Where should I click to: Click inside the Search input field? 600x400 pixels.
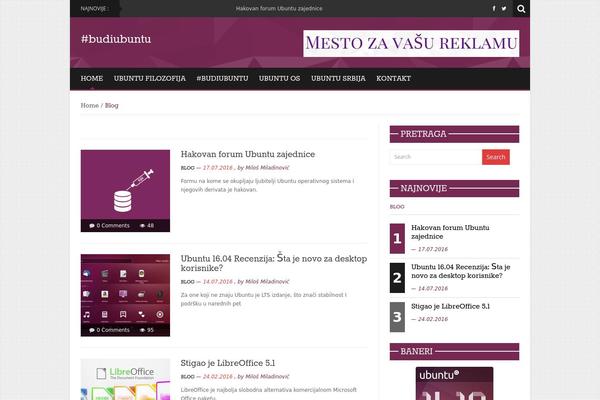click(436, 157)
